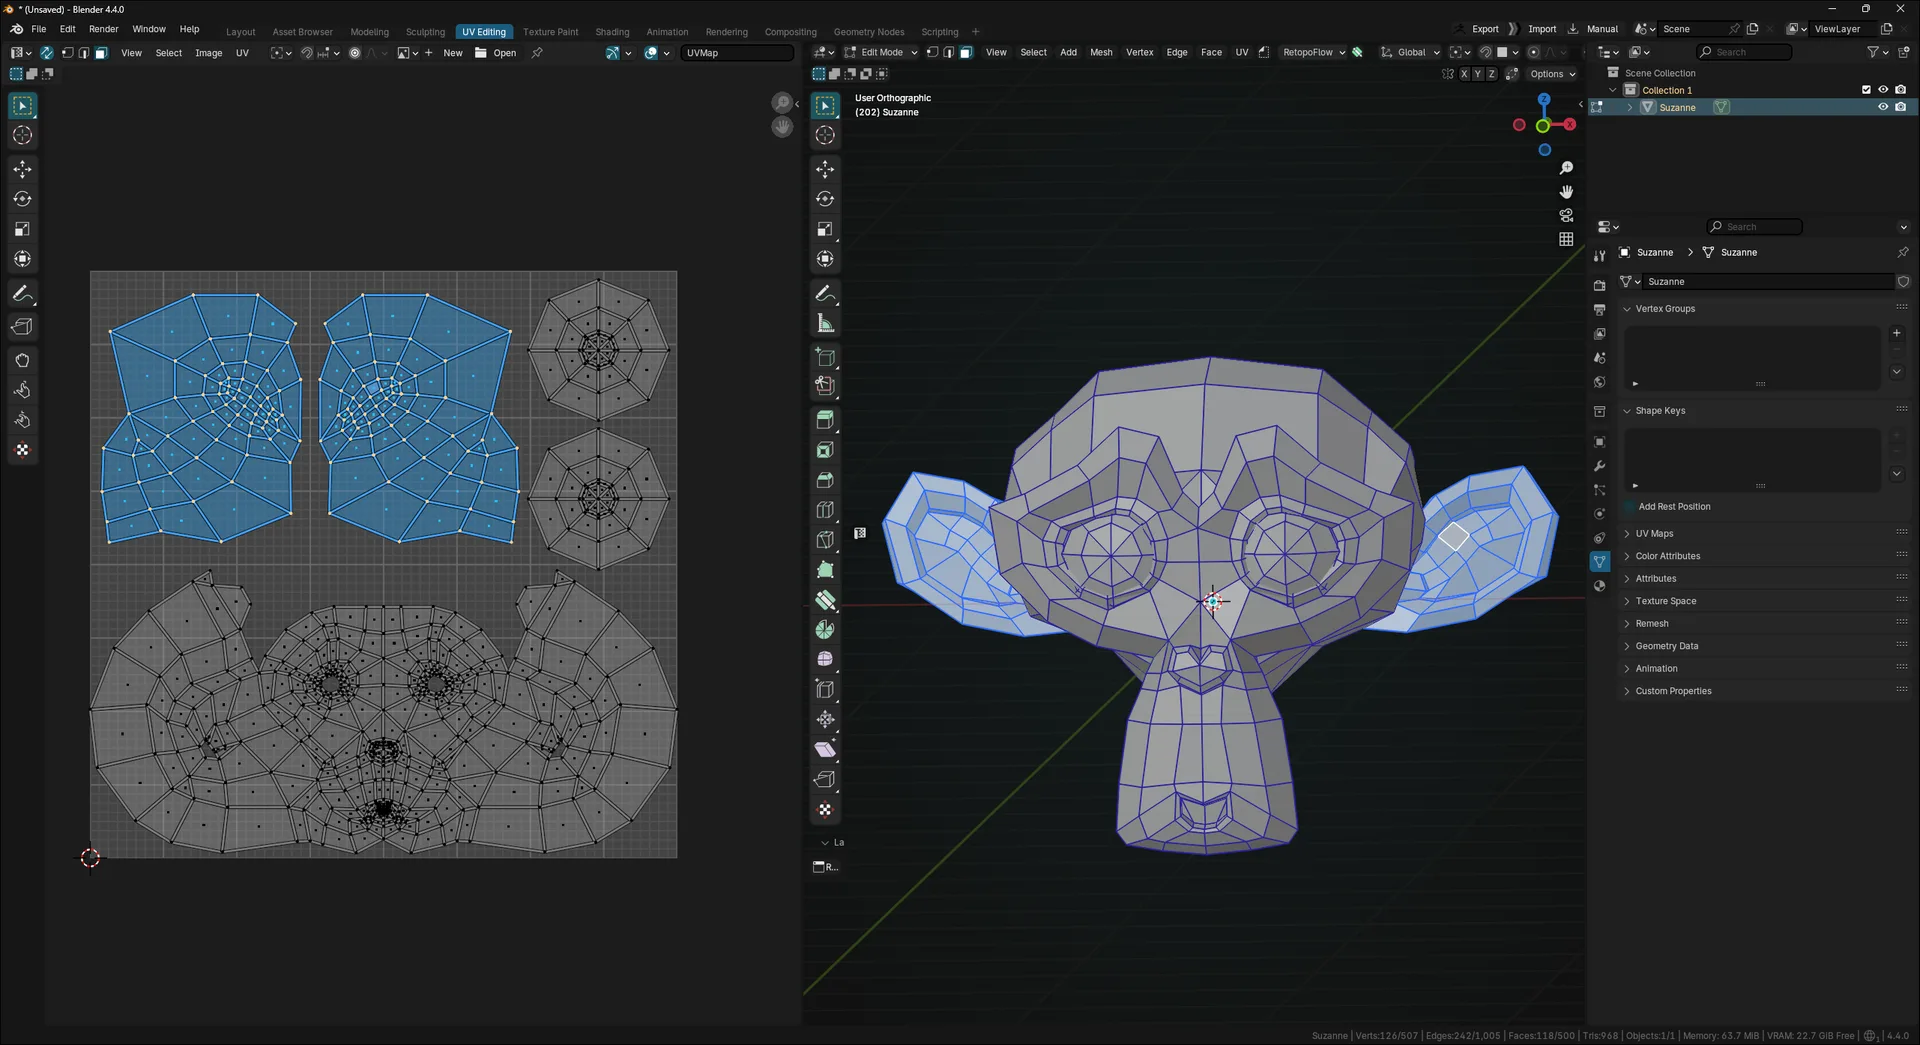Toggle UV sync selection in UV editor header
The height and width of the screenshot is (1045, 1920).
(46, 53)
